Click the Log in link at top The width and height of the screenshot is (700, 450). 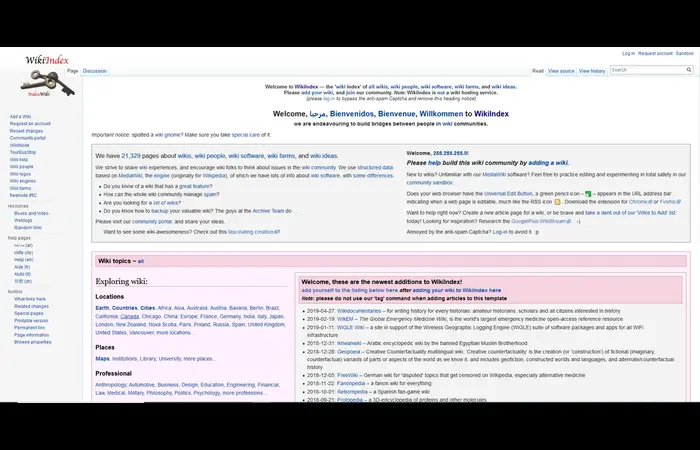point(628,54)
